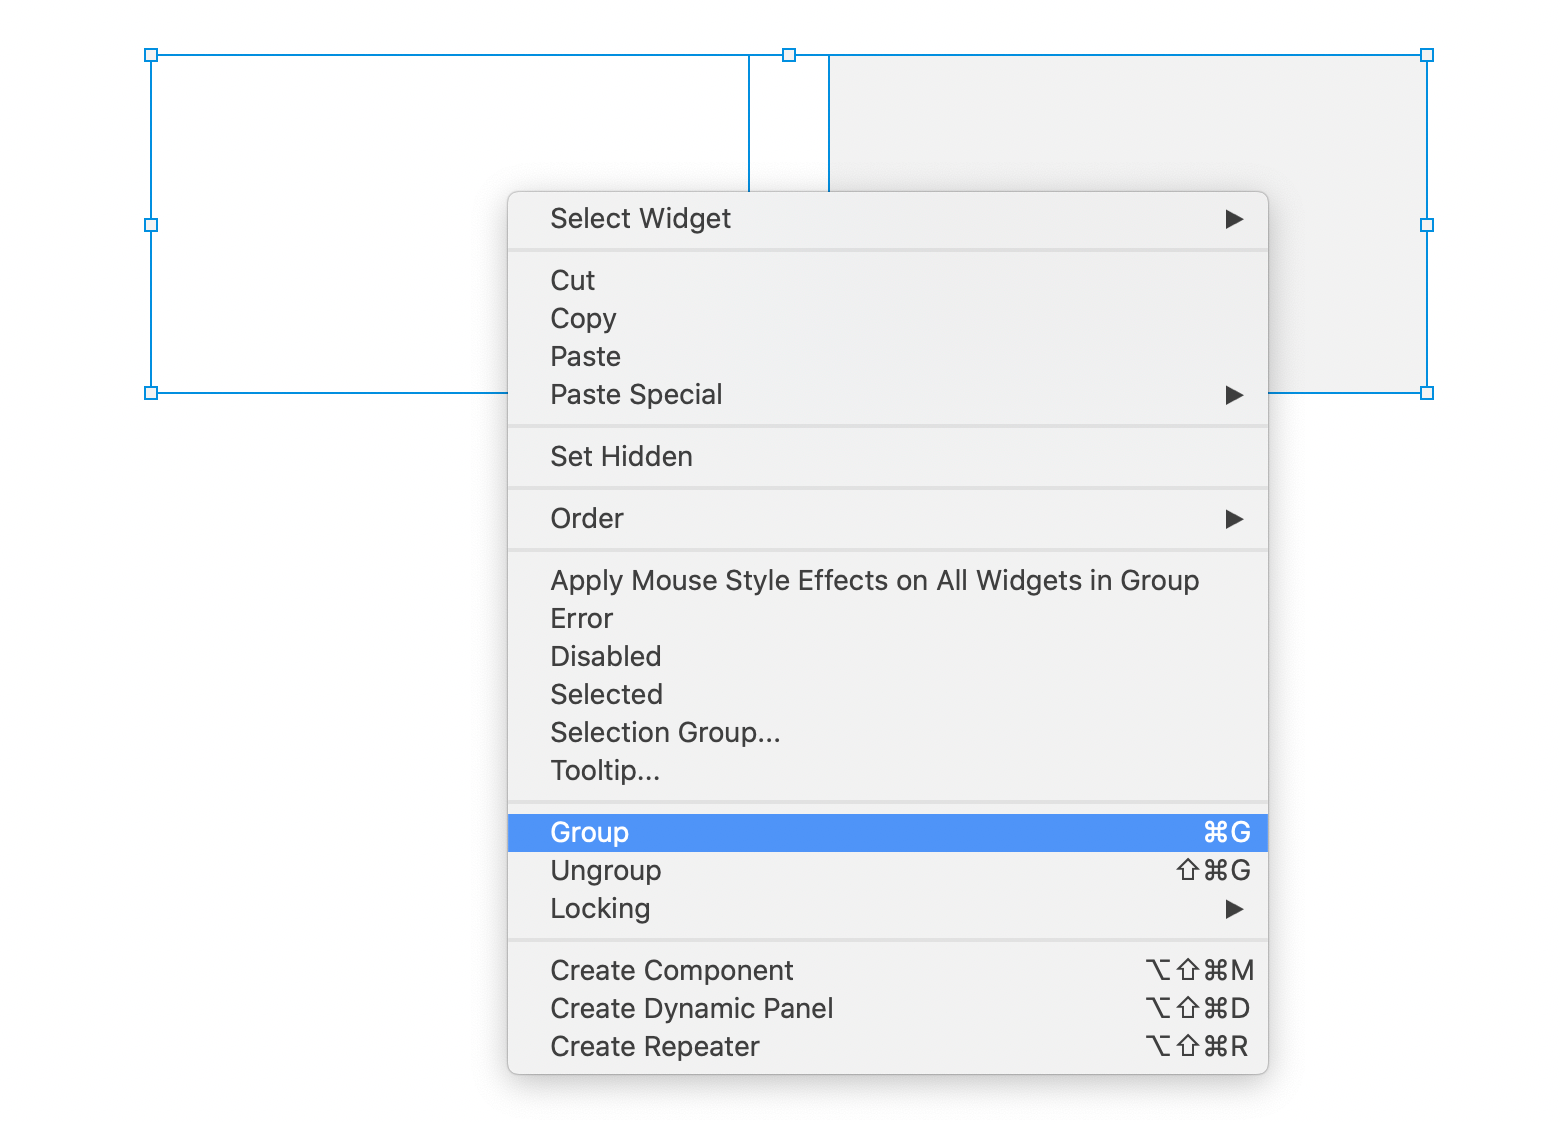Click the top-center selection handle

789,55
